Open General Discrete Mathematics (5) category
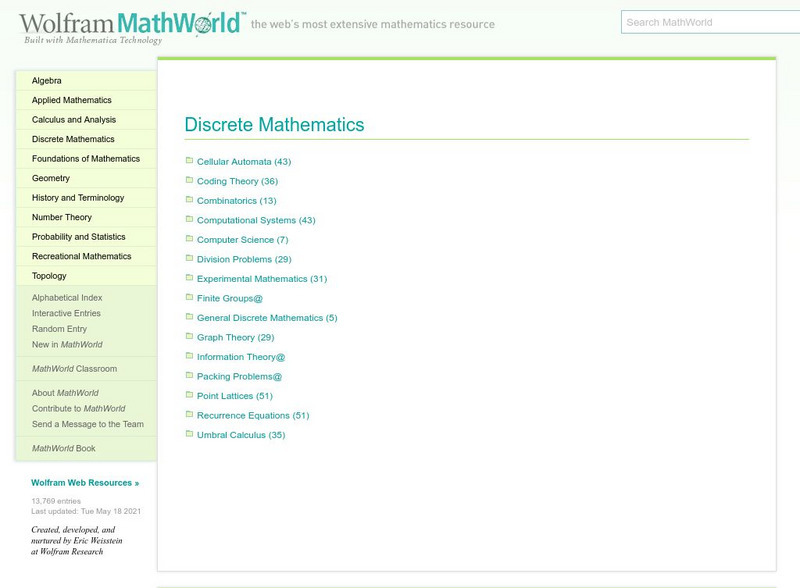The image size is (800, 588). 267,318
